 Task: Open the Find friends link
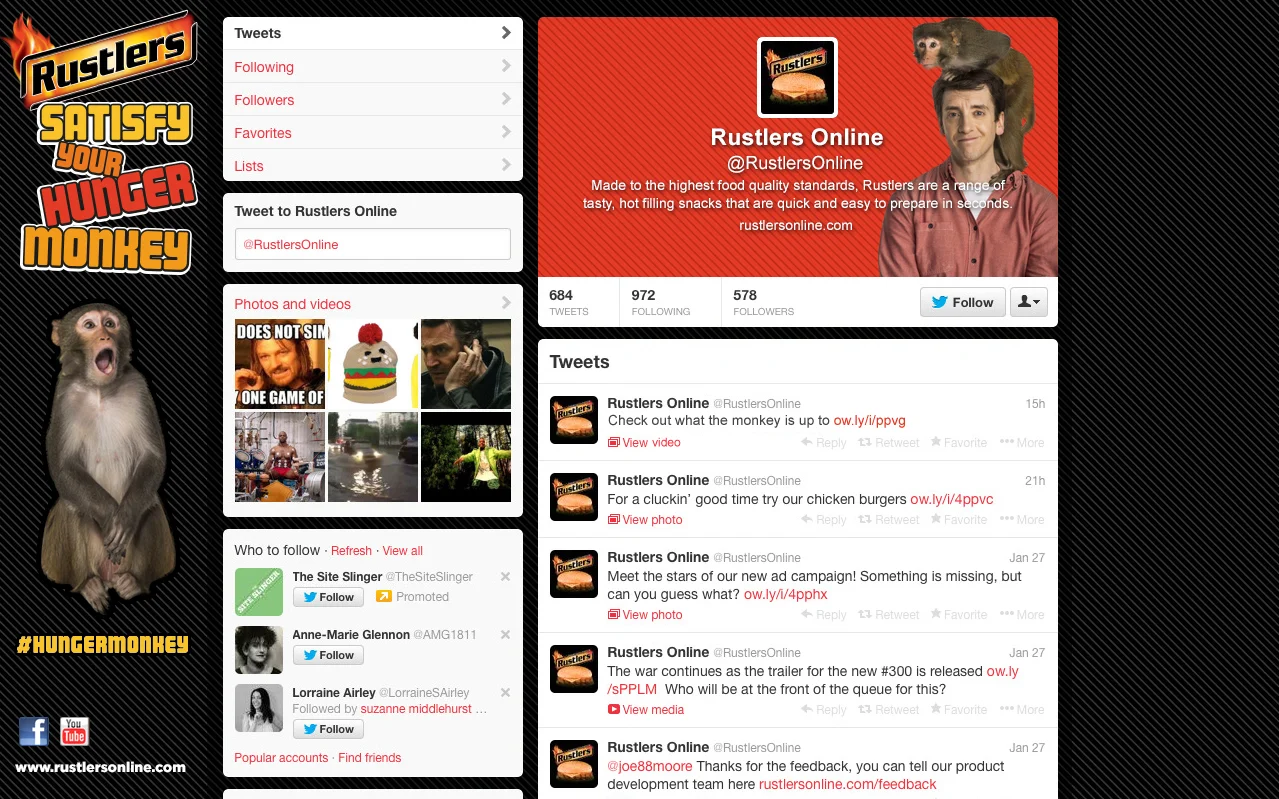click(x=369, y=758)
